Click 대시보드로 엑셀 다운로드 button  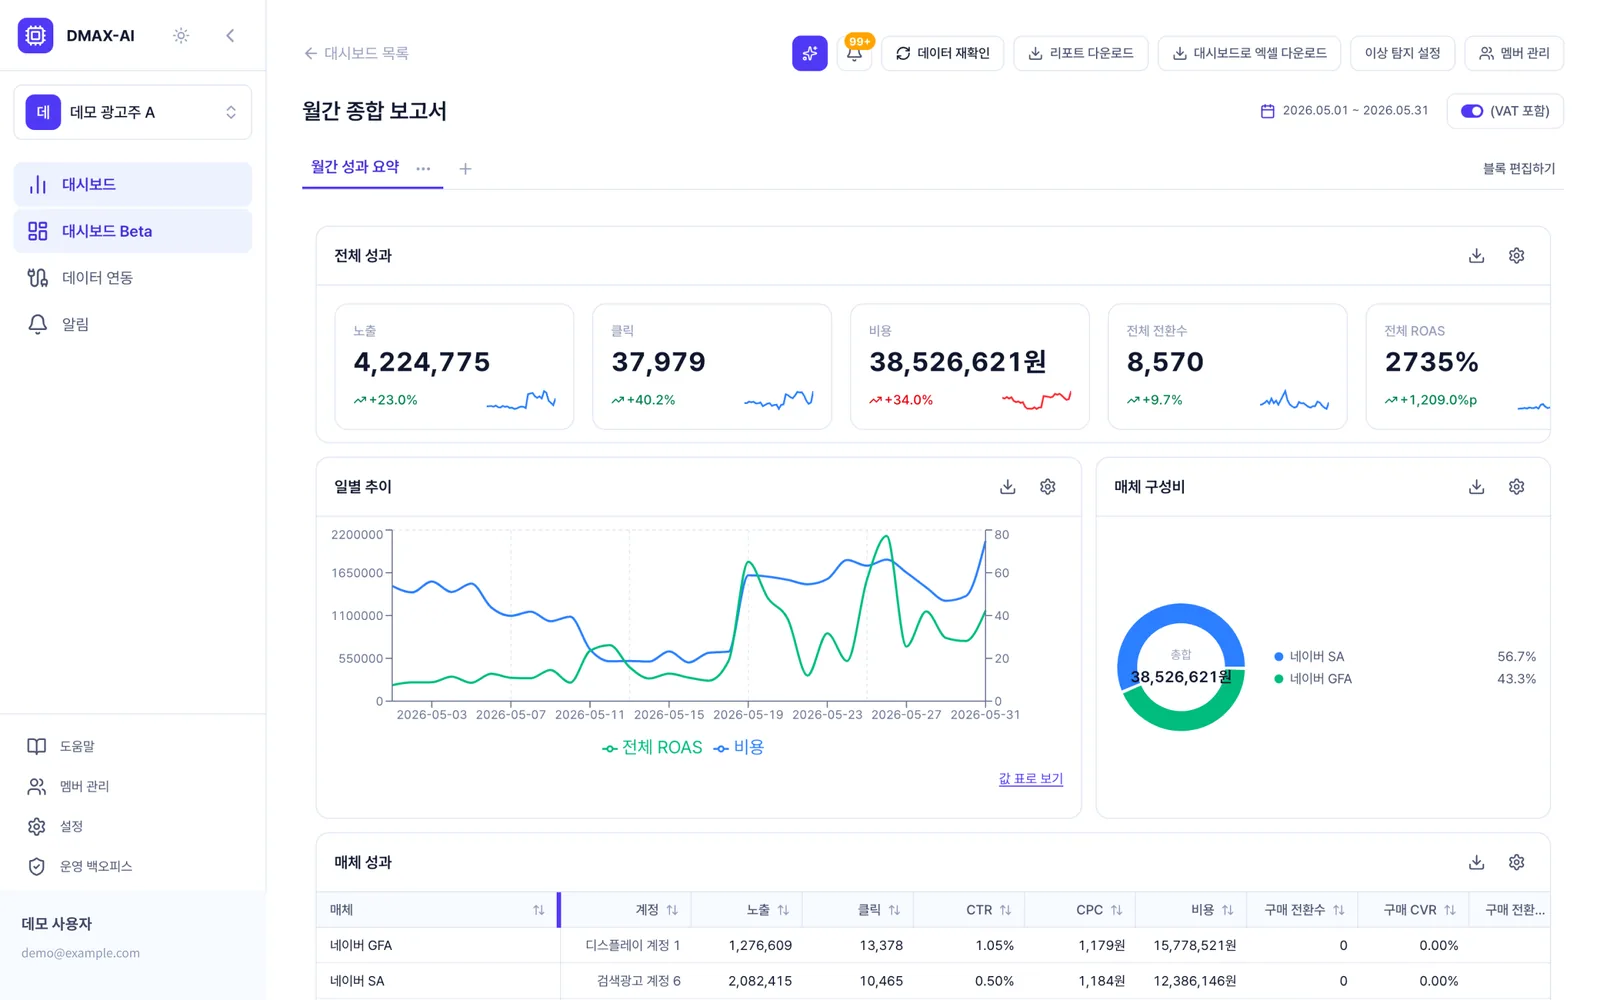pos(1249,53)
